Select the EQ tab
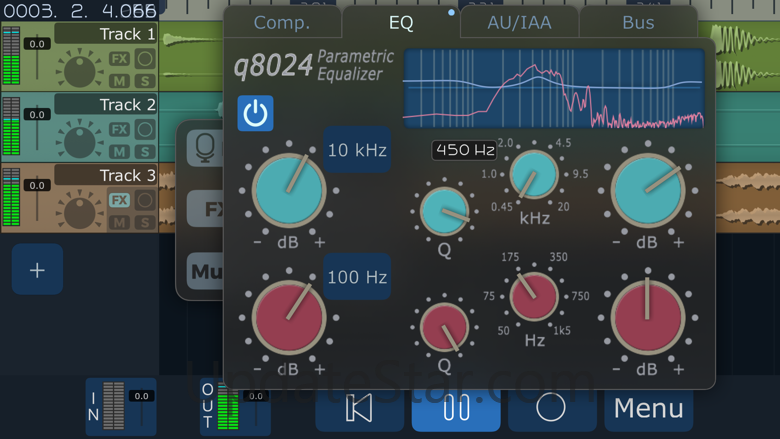Viewport: 780px width, 439px height. click(x=401, y=22)
